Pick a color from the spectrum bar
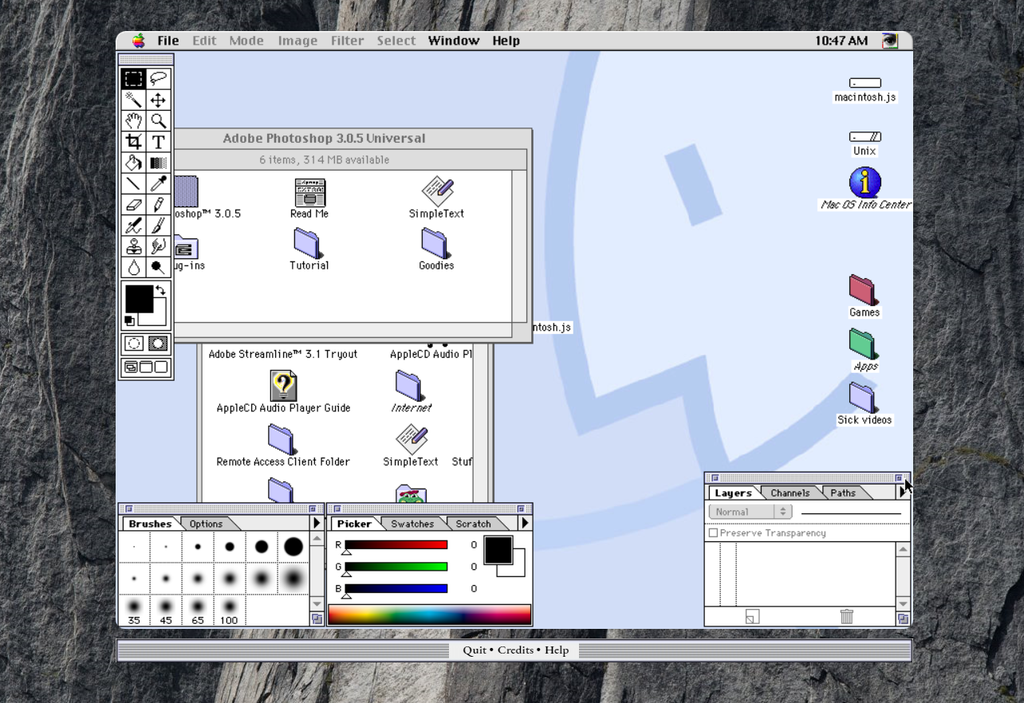 [429, 615]
